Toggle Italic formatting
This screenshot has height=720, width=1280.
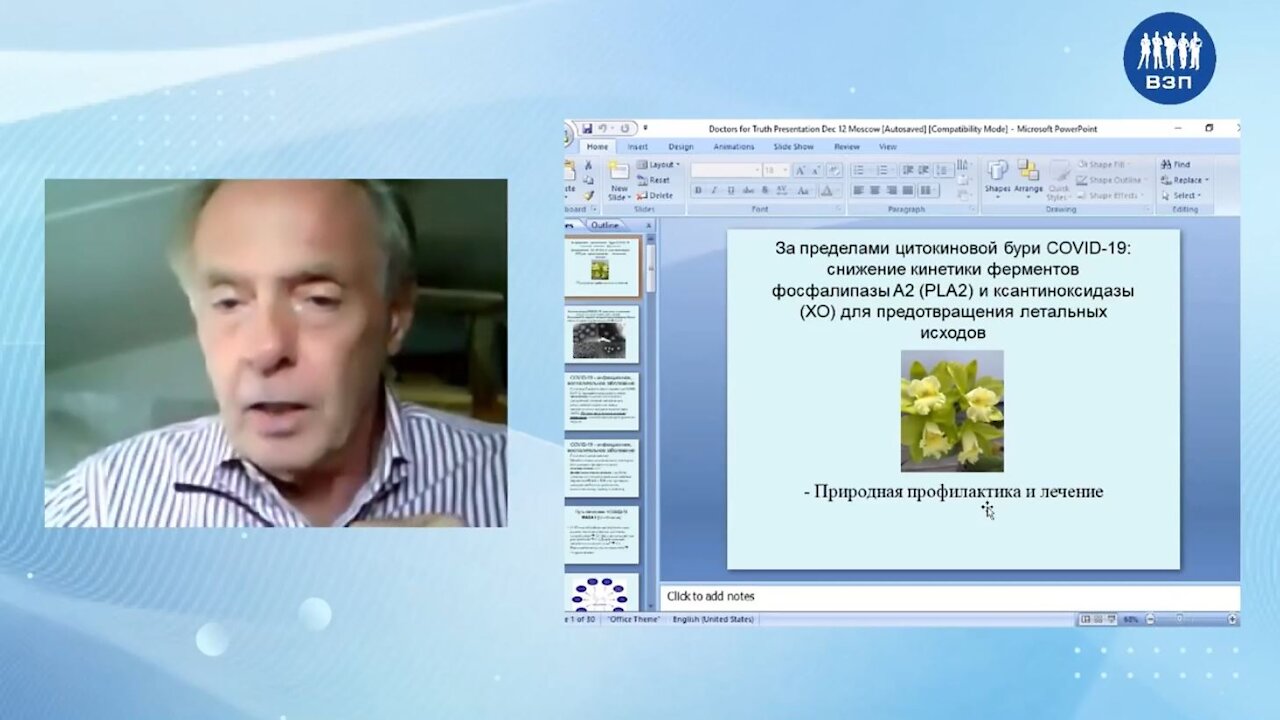click(715, 190)
